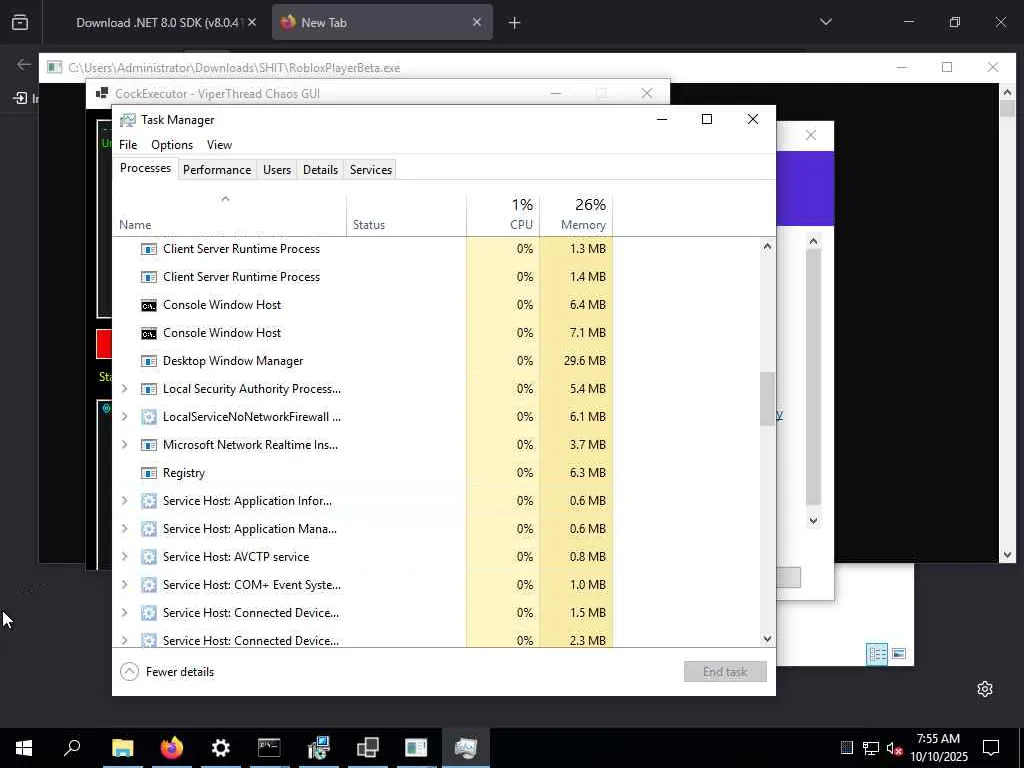Open Firefox from the taskbar
This screenshot has width=1024, height=768.
tap(172, 748)
